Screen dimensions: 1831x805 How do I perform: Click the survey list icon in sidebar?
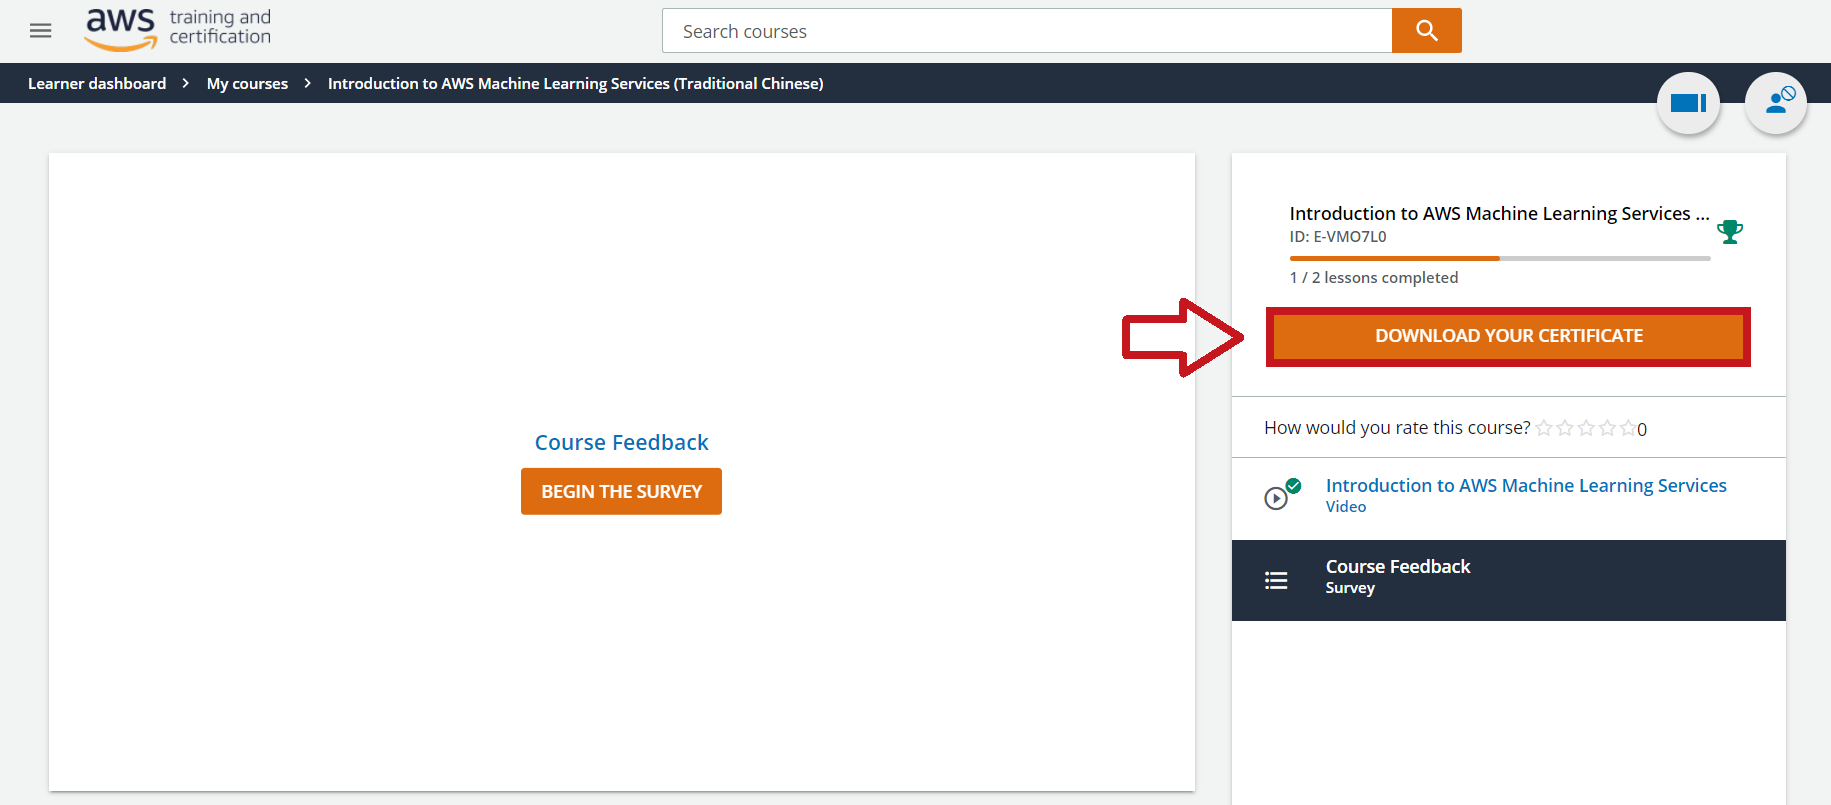[1276, 580]
